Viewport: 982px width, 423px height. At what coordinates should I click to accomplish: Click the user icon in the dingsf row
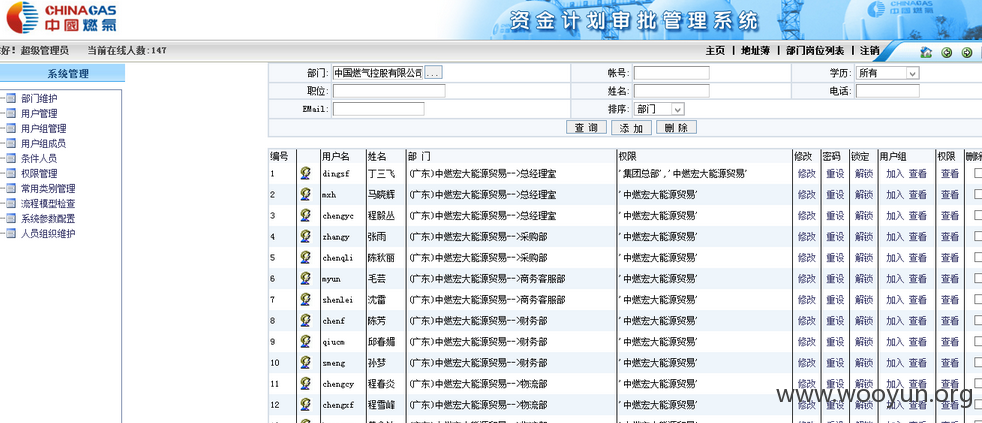coord(305,173)
